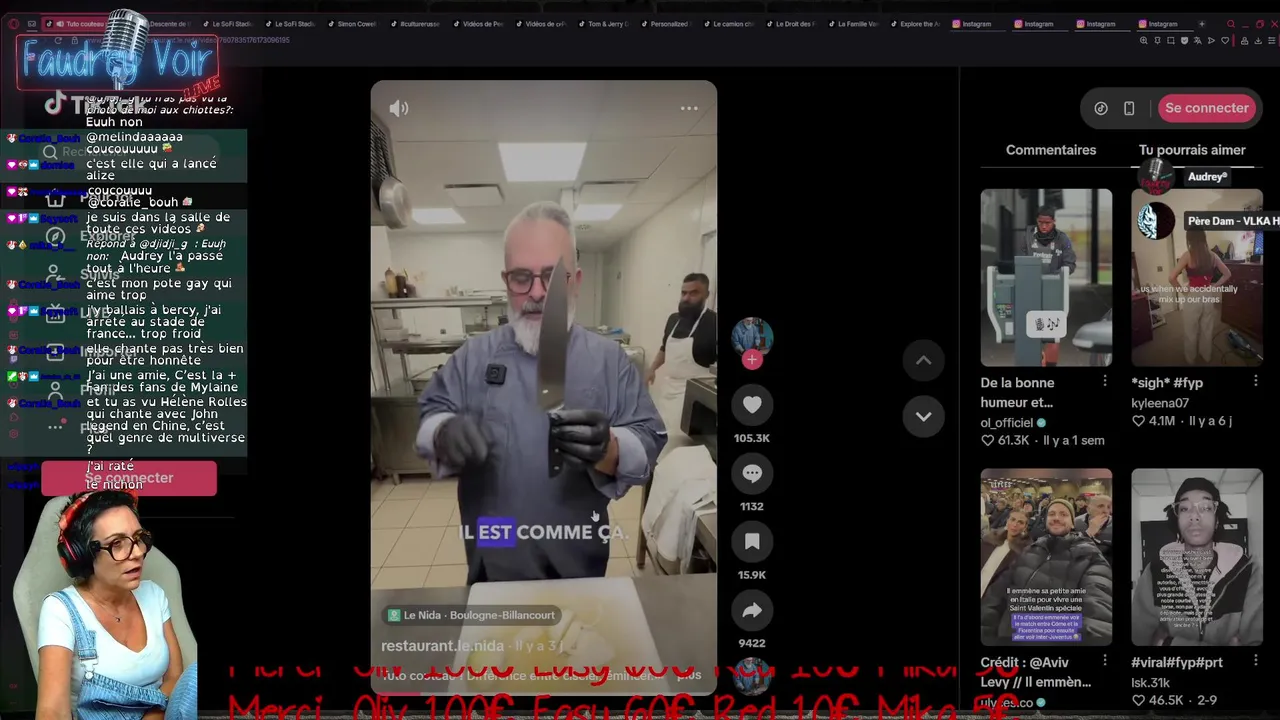Click the 4.1M likes count text
Viewport: 1280px width, 720px height.
pyautogui.click(x=1160, y=421)
